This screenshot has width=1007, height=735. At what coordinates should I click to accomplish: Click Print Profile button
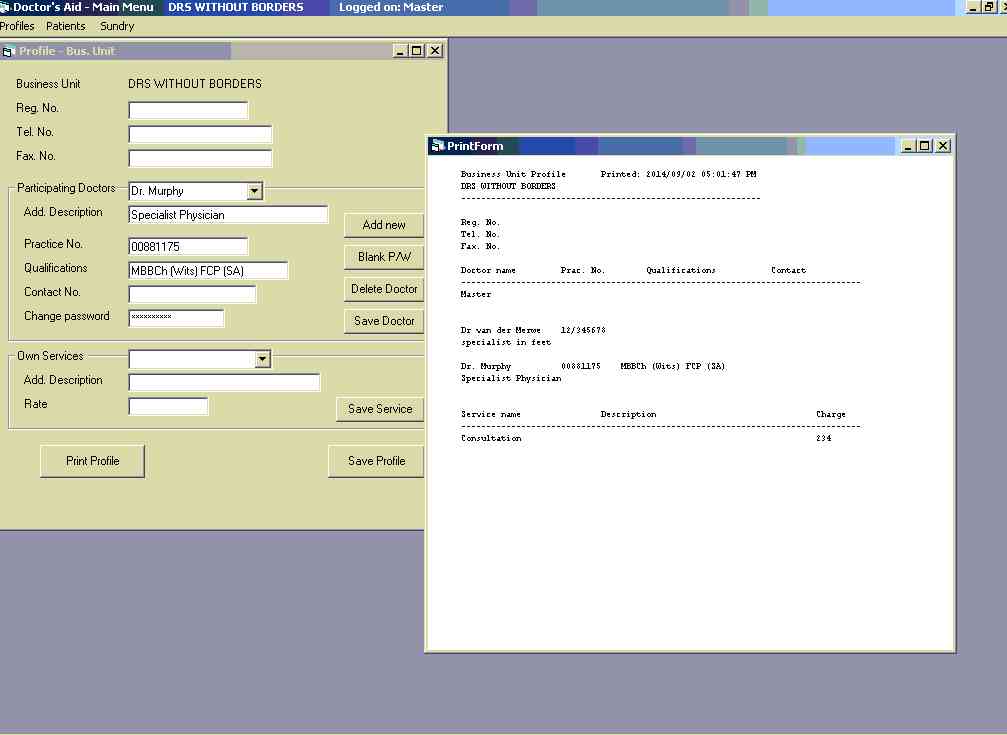point(93,461)
